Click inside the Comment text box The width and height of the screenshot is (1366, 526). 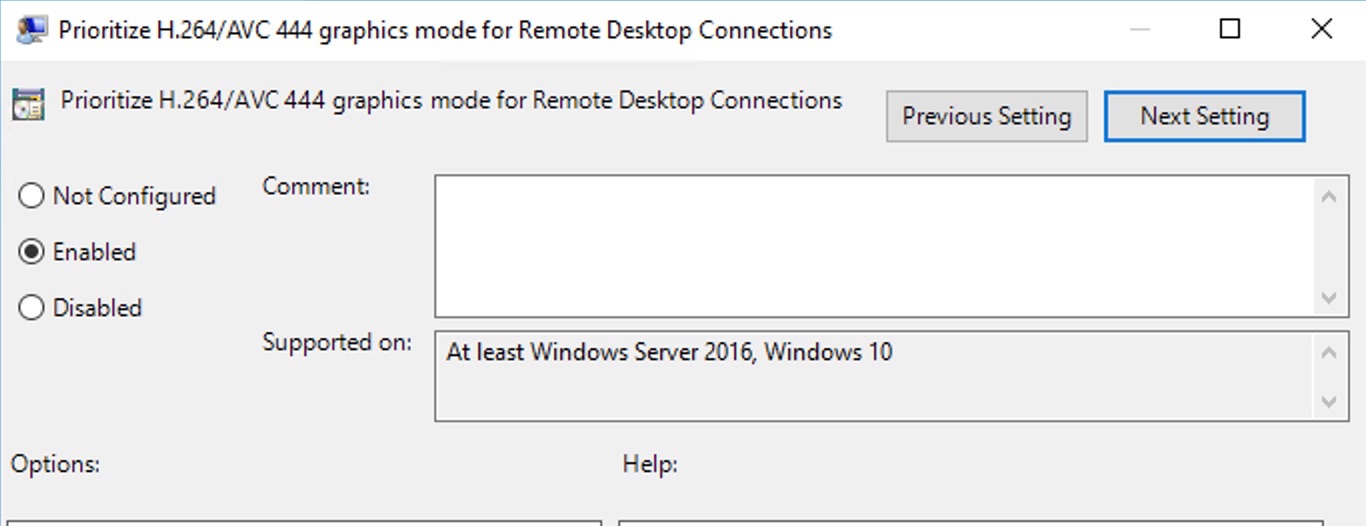click(872, 246)
